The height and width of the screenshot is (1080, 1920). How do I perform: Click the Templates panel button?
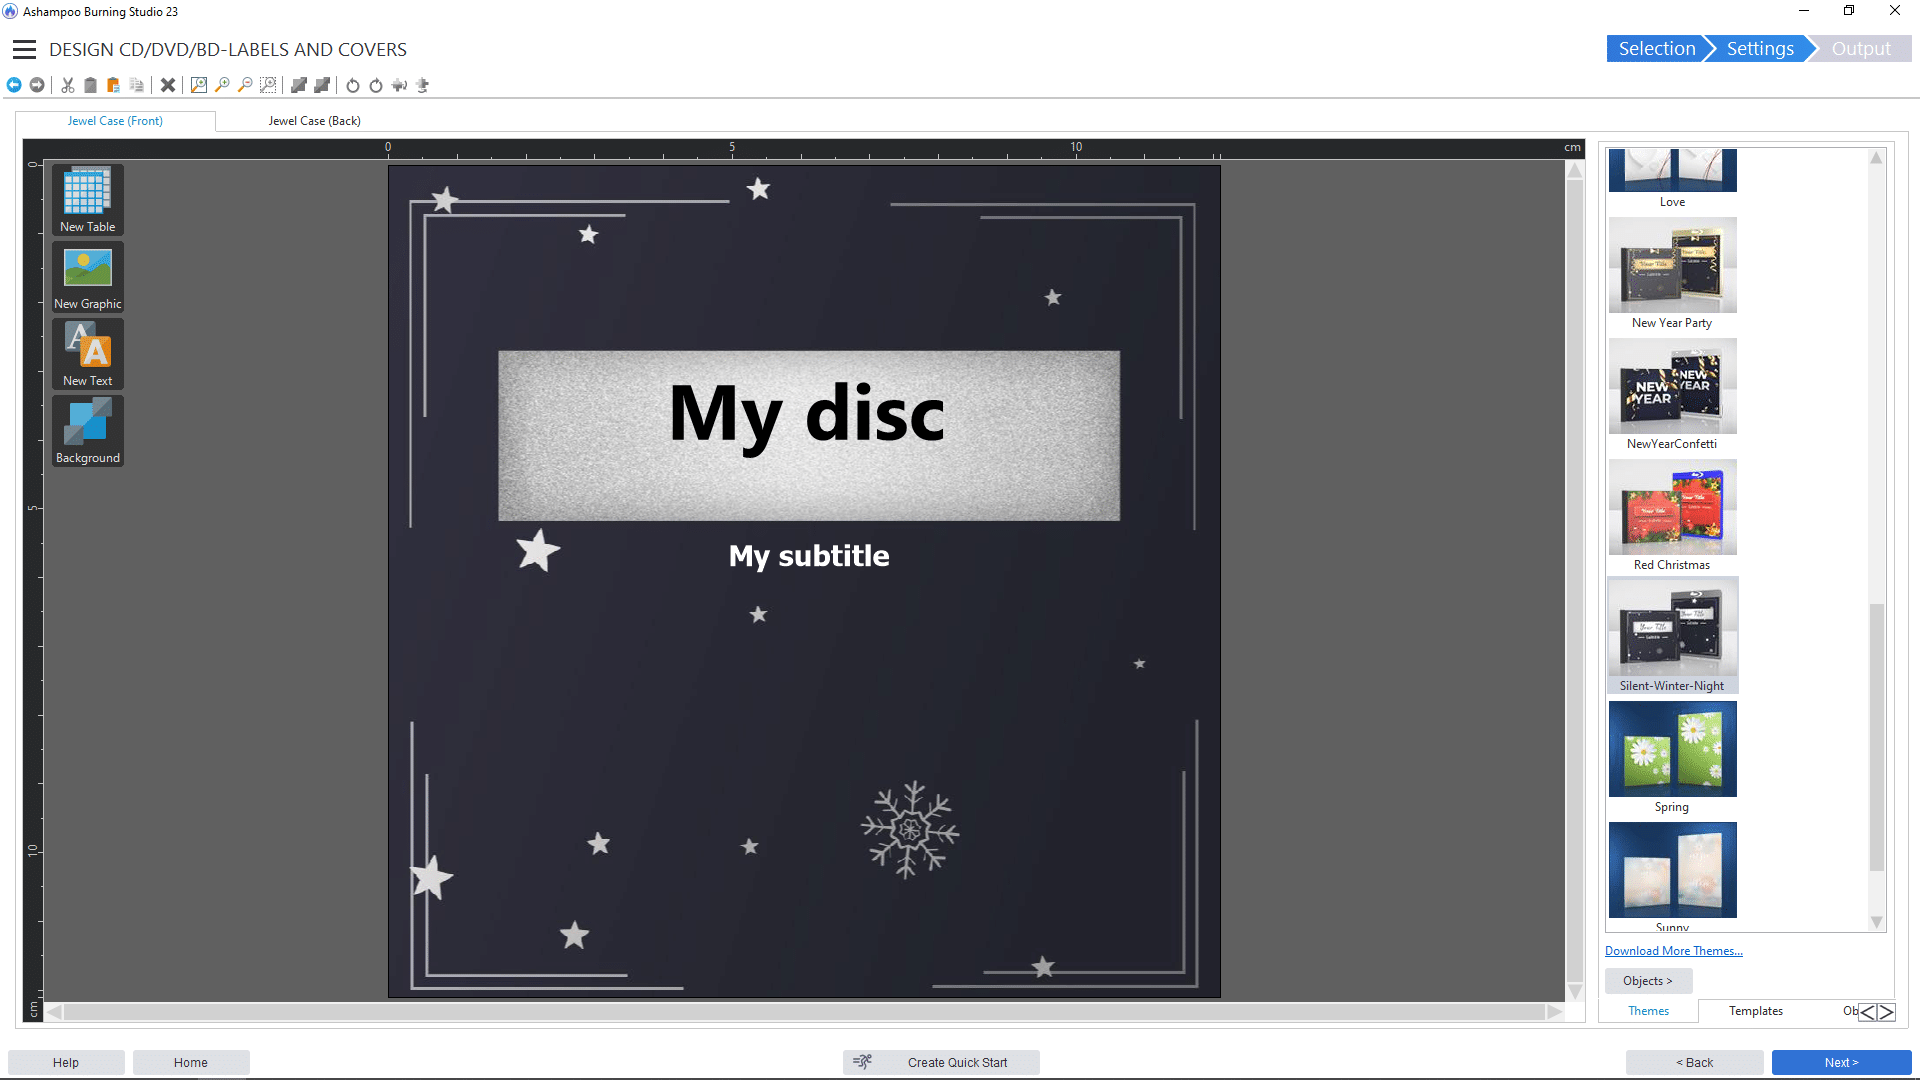point(1756,1010)
